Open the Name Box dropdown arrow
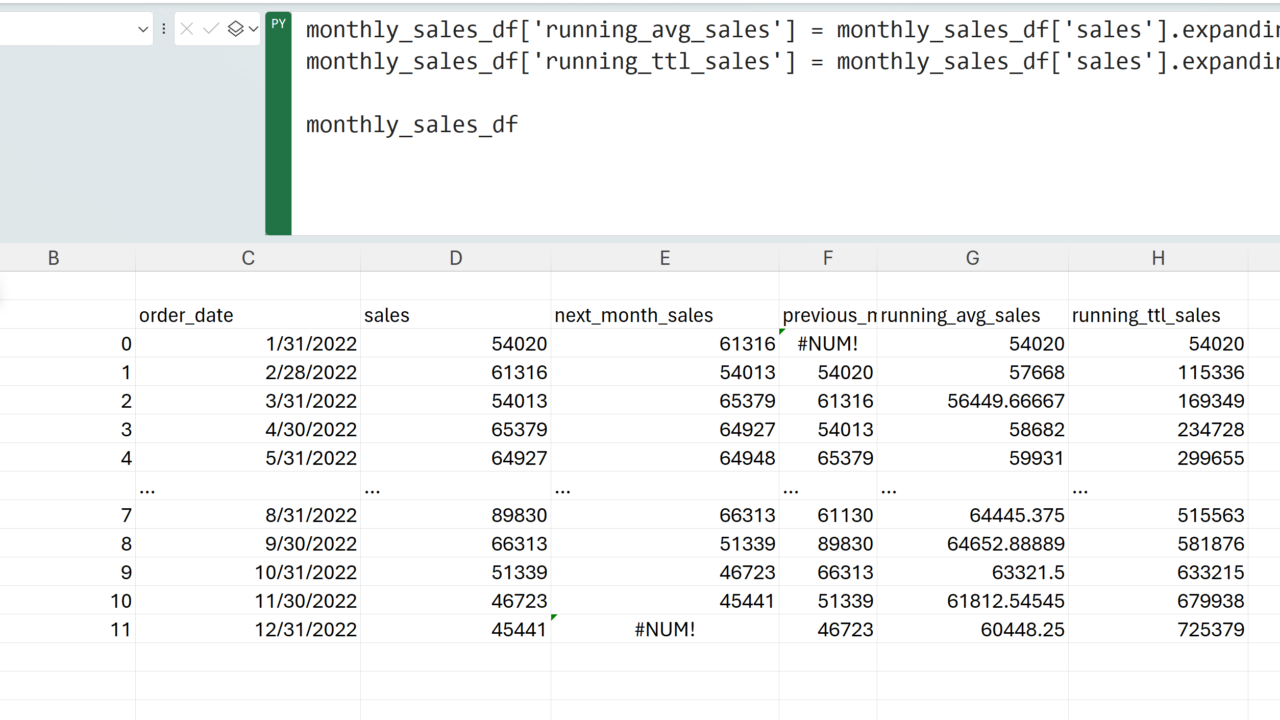1280x720 pixels. tap(142, 29)
